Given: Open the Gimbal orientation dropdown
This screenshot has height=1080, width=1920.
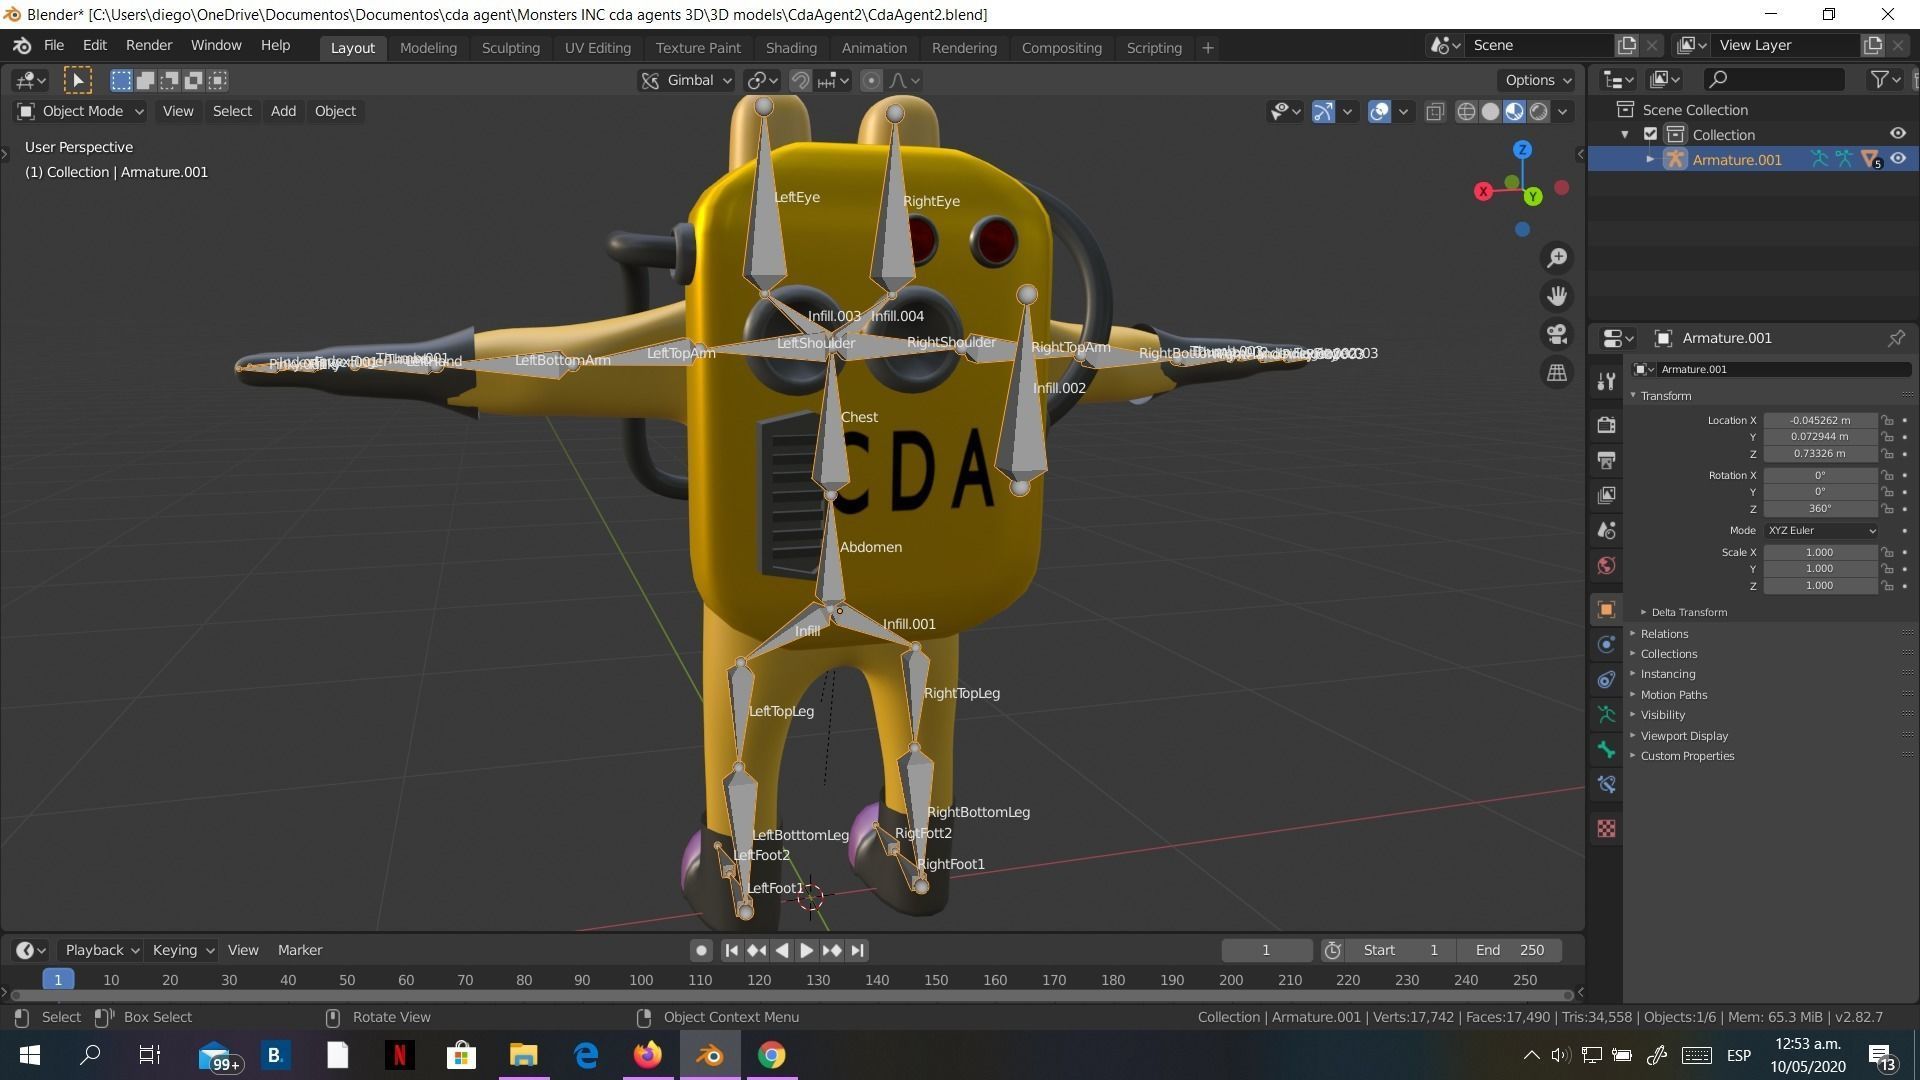Looking at the screenshot, I should (x=688, y=80).
